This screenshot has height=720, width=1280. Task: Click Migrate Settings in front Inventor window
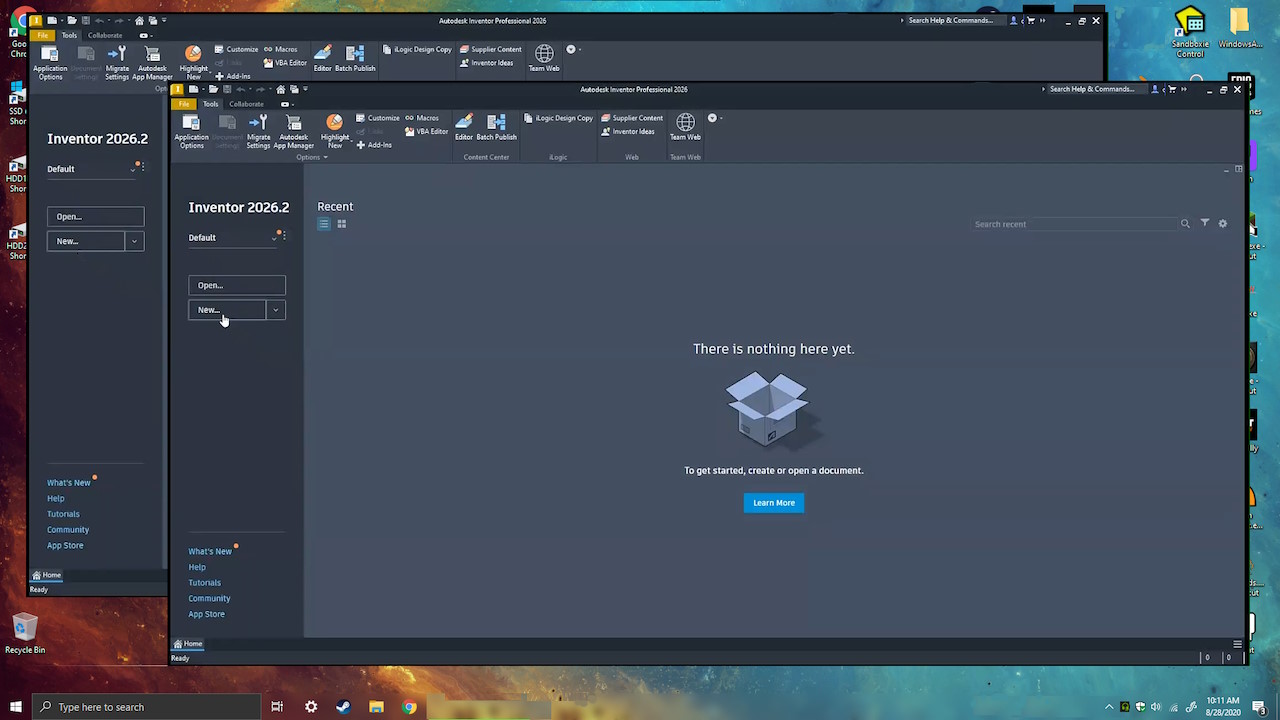coord(258,131)
